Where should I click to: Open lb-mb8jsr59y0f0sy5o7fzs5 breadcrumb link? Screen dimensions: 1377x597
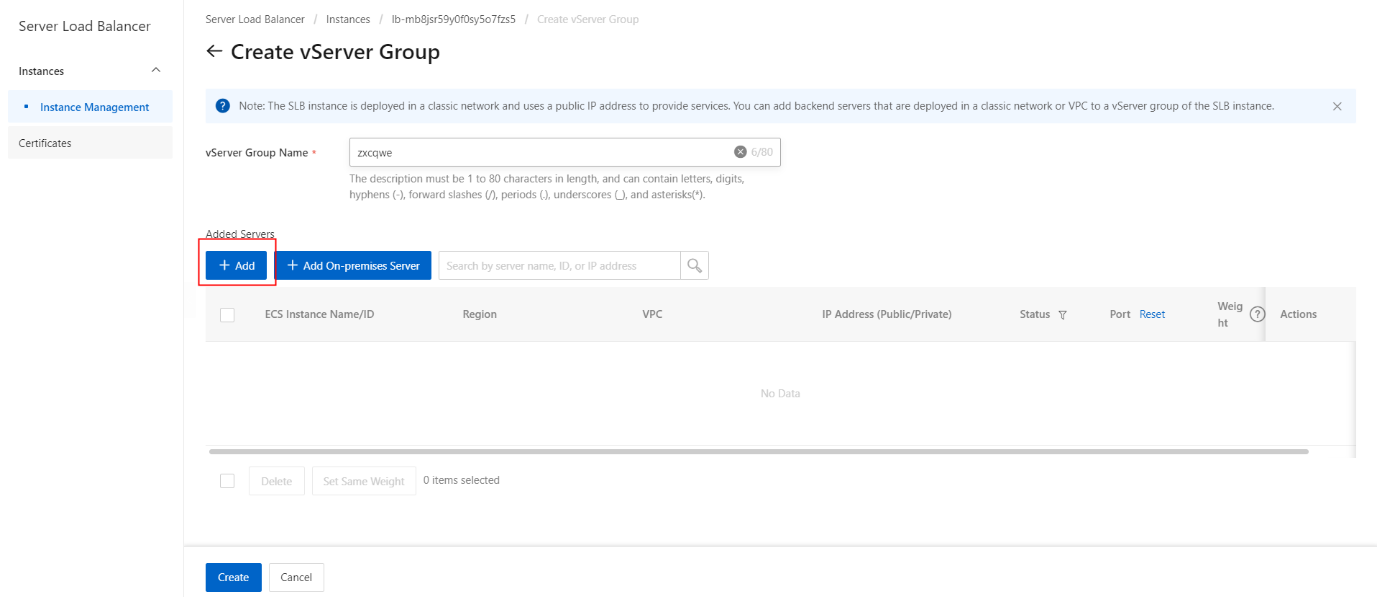(x=453, y=19)
